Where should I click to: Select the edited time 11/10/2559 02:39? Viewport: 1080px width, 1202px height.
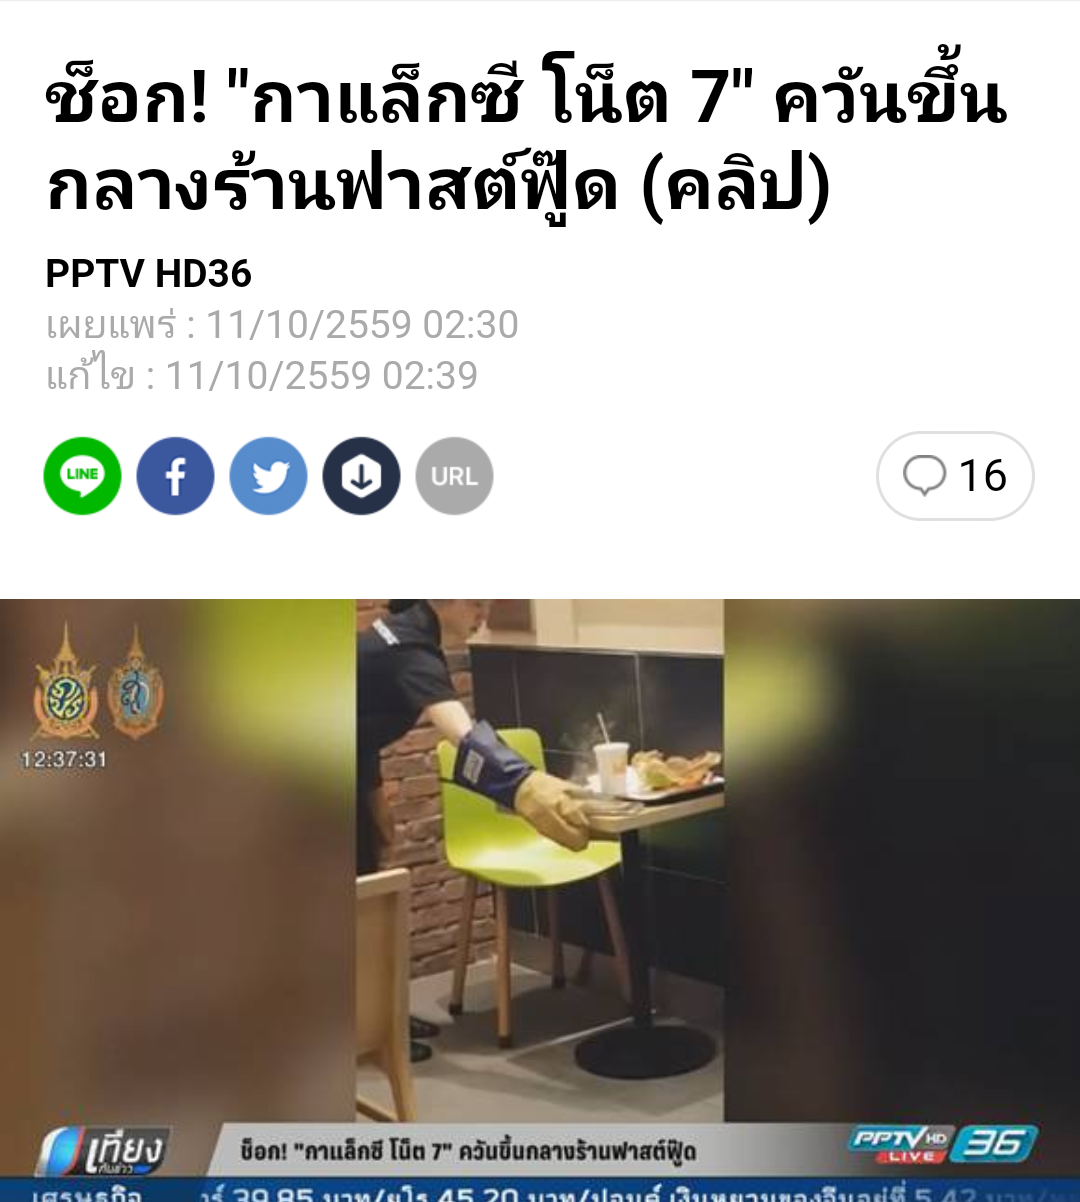(x=321, y=376)
